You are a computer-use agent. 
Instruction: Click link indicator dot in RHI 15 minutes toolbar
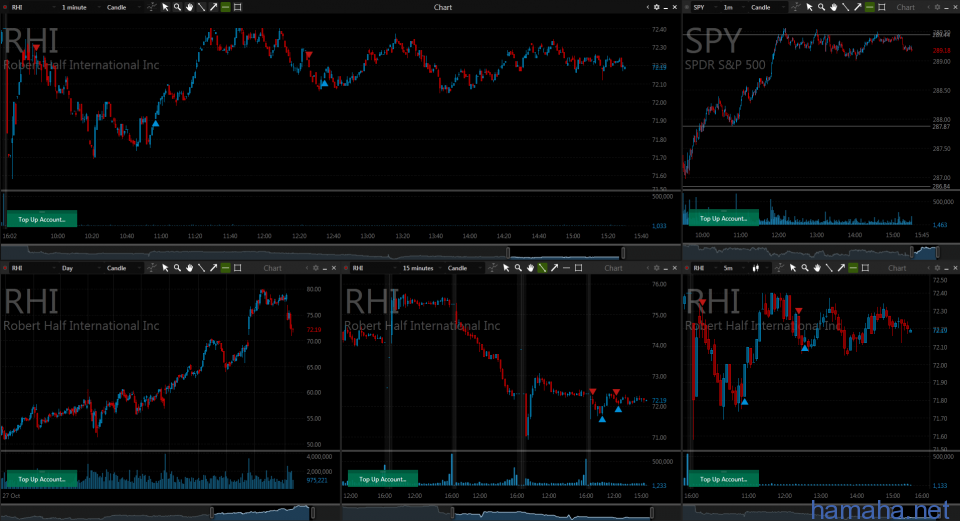click(346, 268)
